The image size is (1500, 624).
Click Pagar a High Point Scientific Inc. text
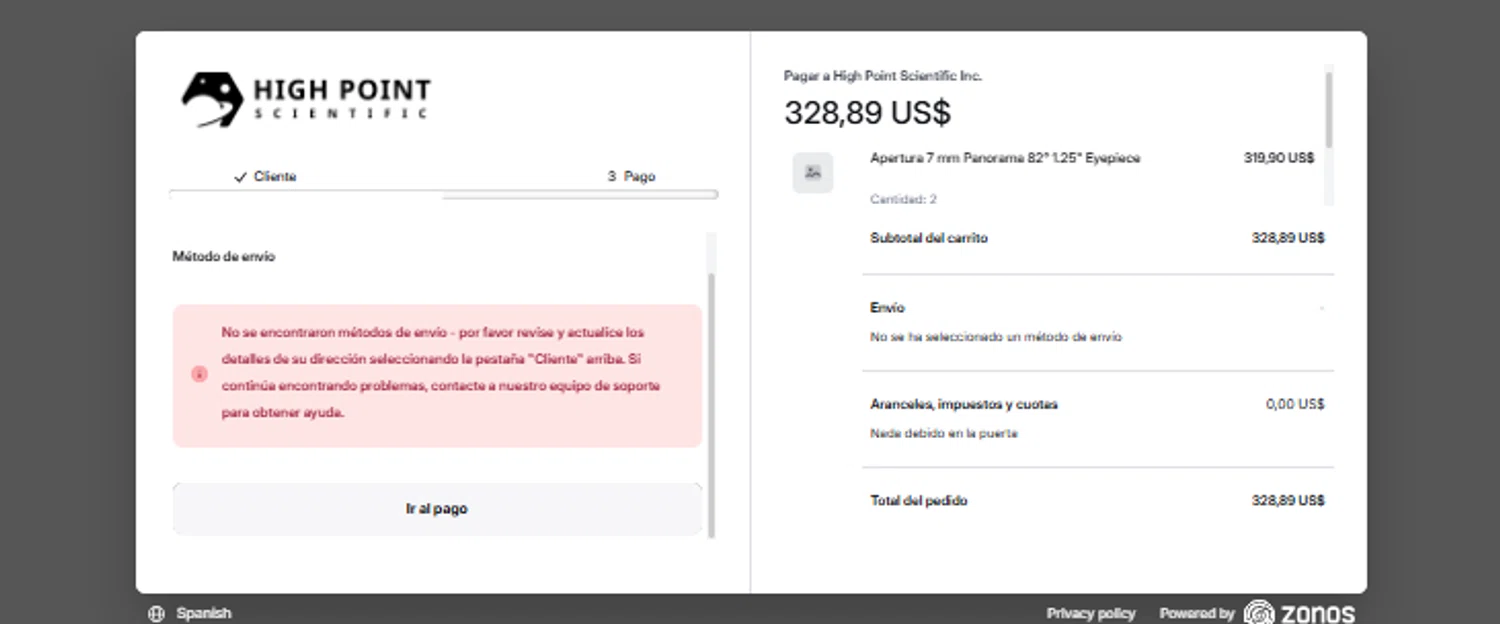tap(883, 76)
